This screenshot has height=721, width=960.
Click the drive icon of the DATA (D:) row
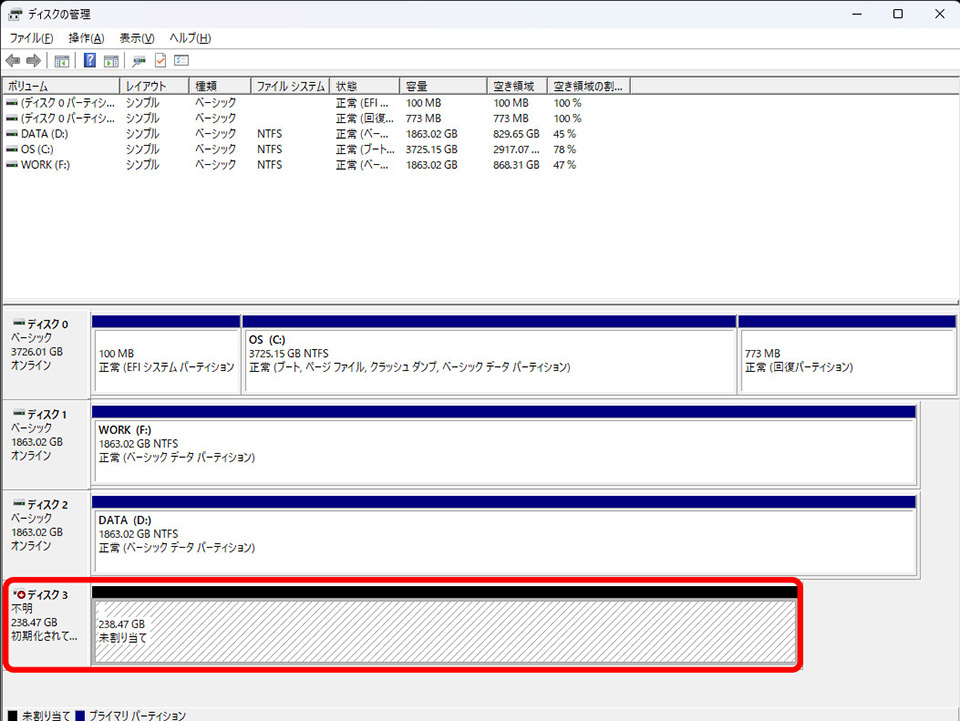pos(12,133)
